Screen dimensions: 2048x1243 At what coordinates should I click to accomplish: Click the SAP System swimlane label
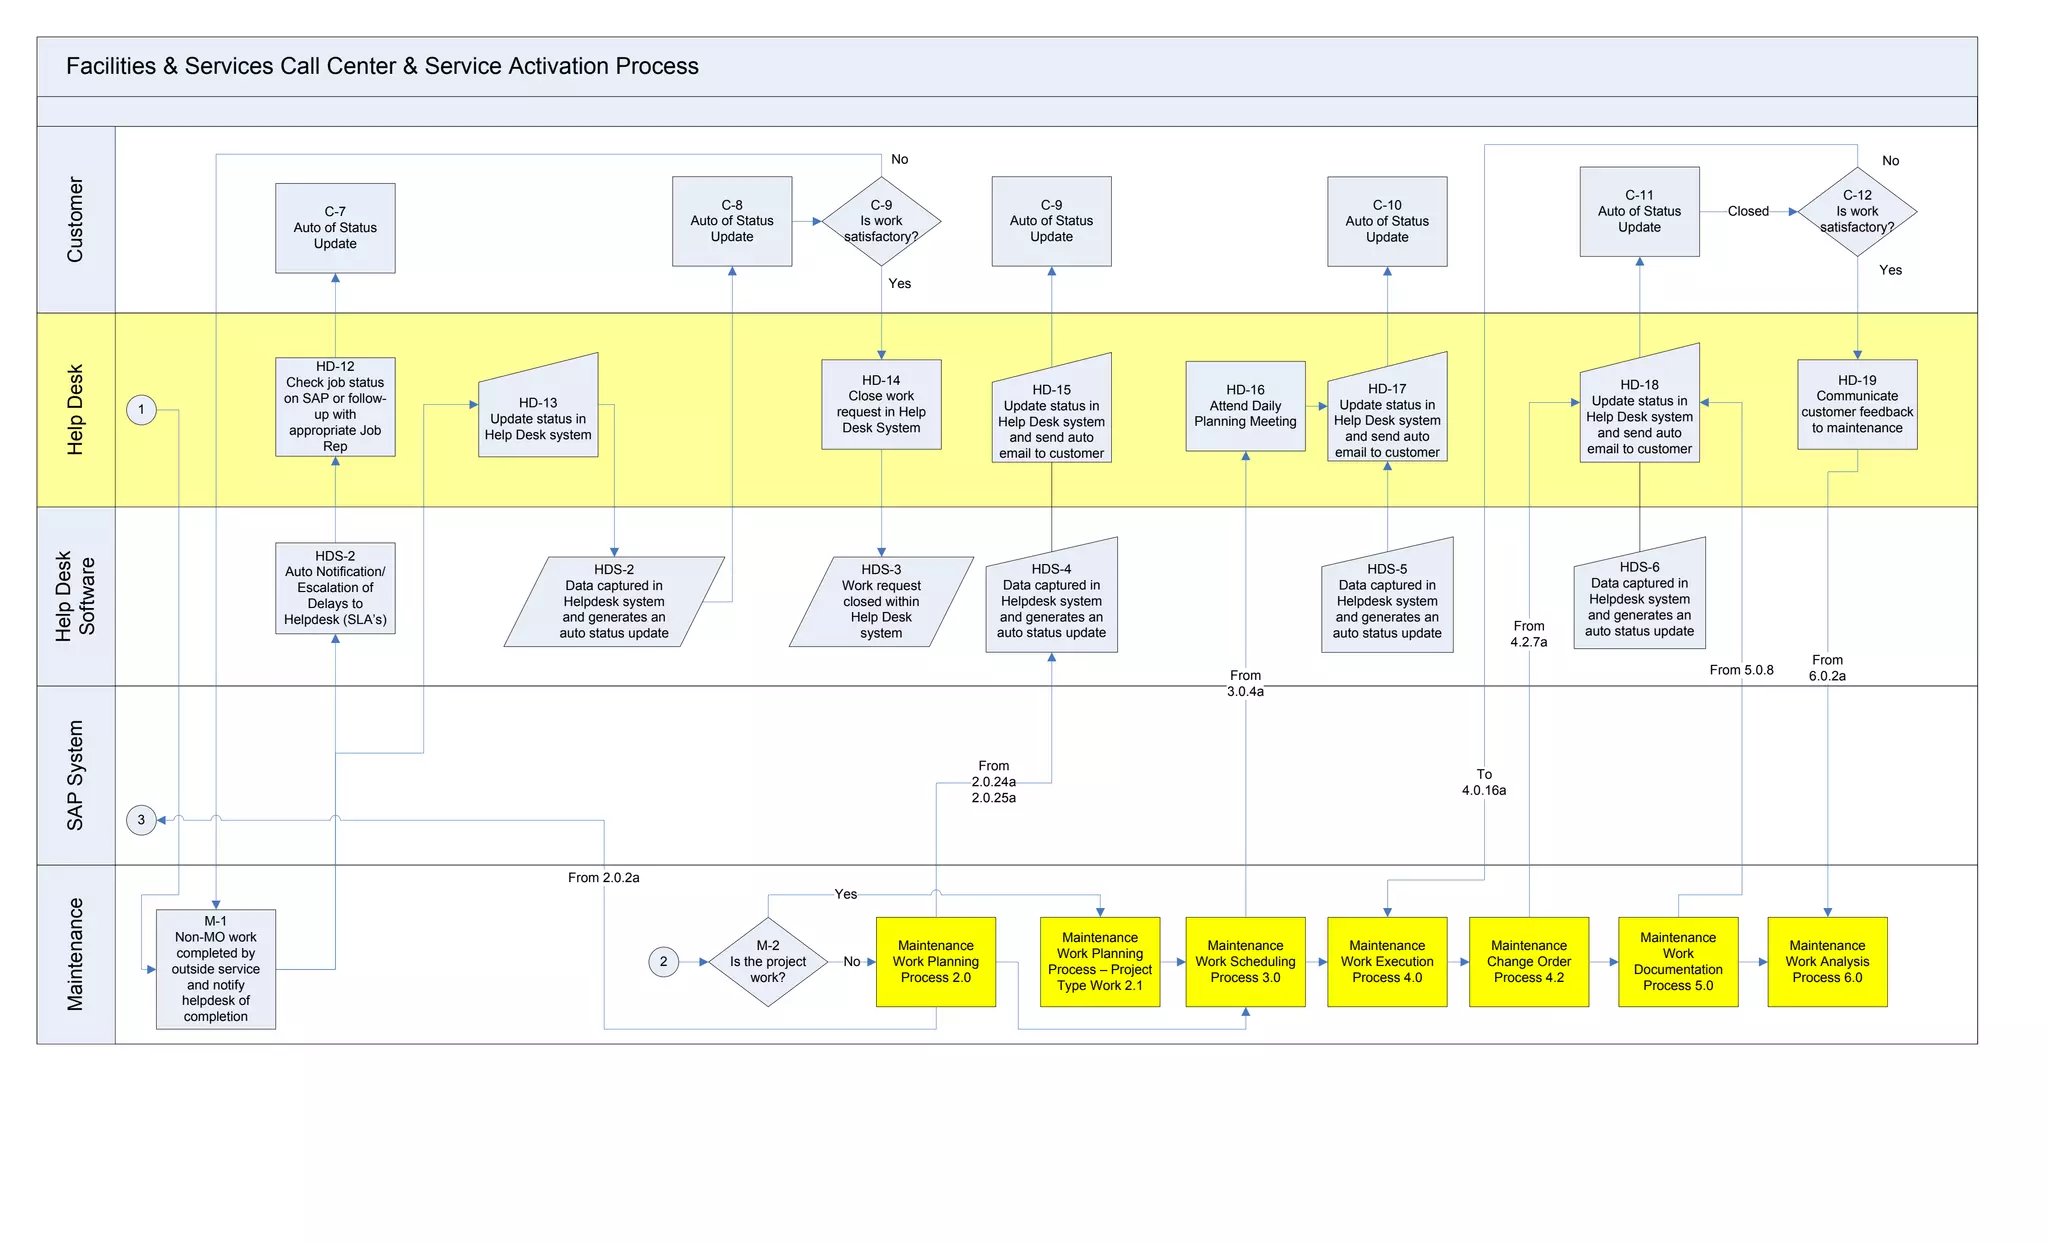click(x=75, y=775)
